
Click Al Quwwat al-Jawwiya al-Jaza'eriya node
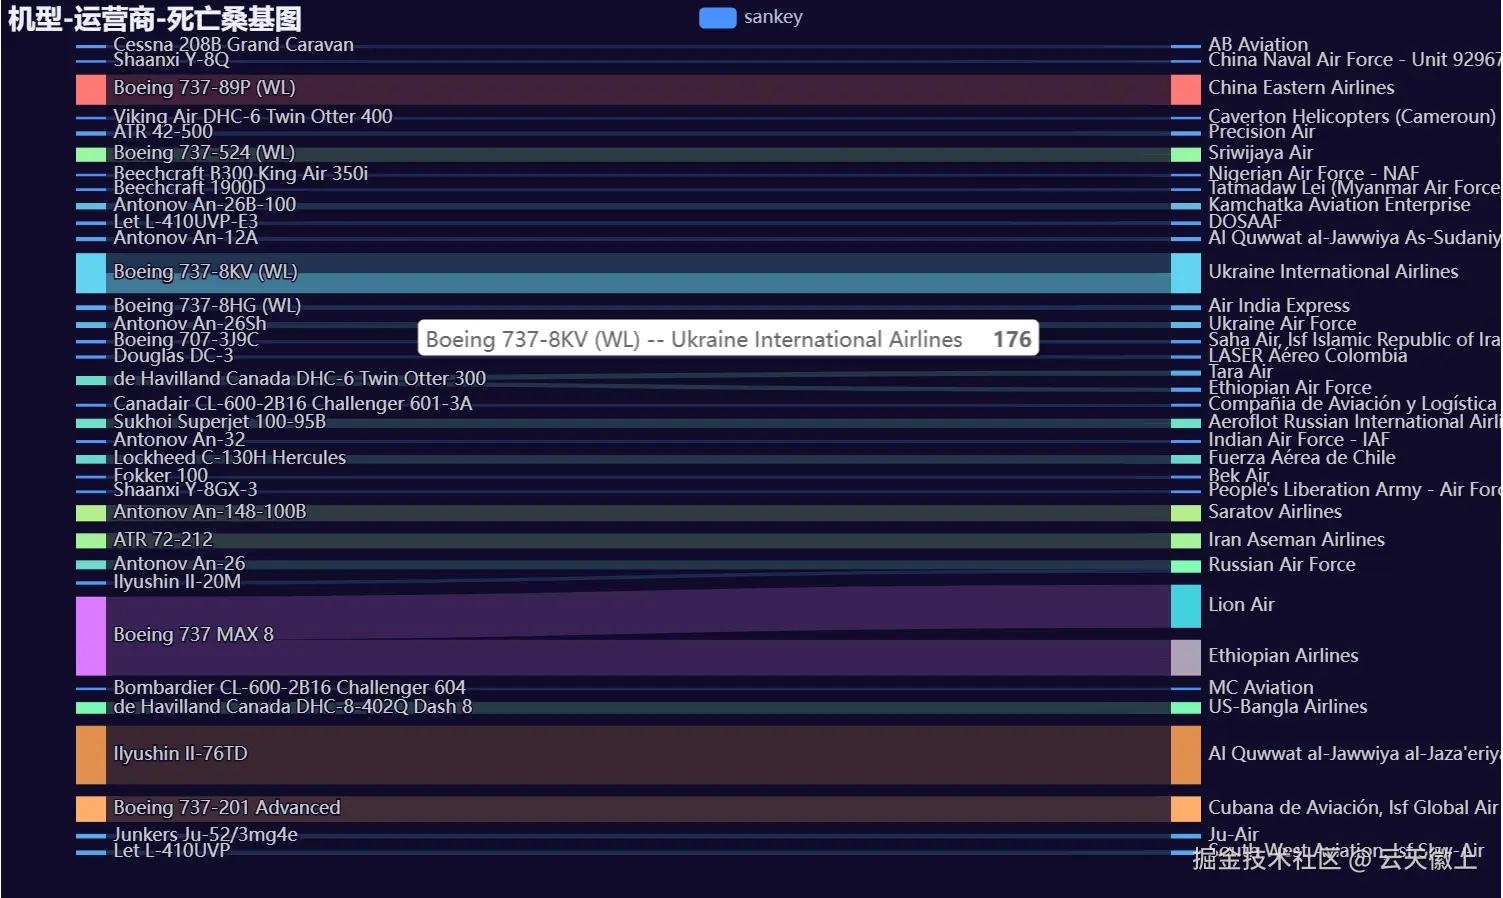click(x=1186, y=755)
